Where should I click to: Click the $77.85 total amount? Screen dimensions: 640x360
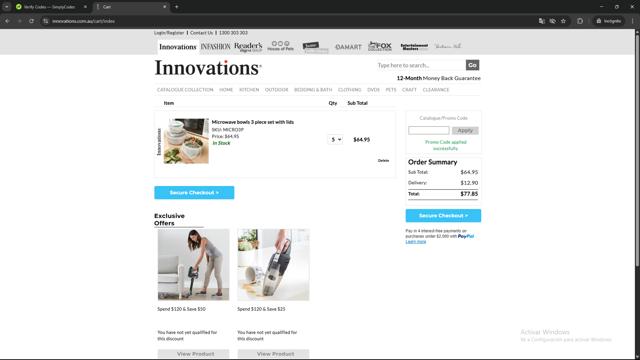(469, 194)
